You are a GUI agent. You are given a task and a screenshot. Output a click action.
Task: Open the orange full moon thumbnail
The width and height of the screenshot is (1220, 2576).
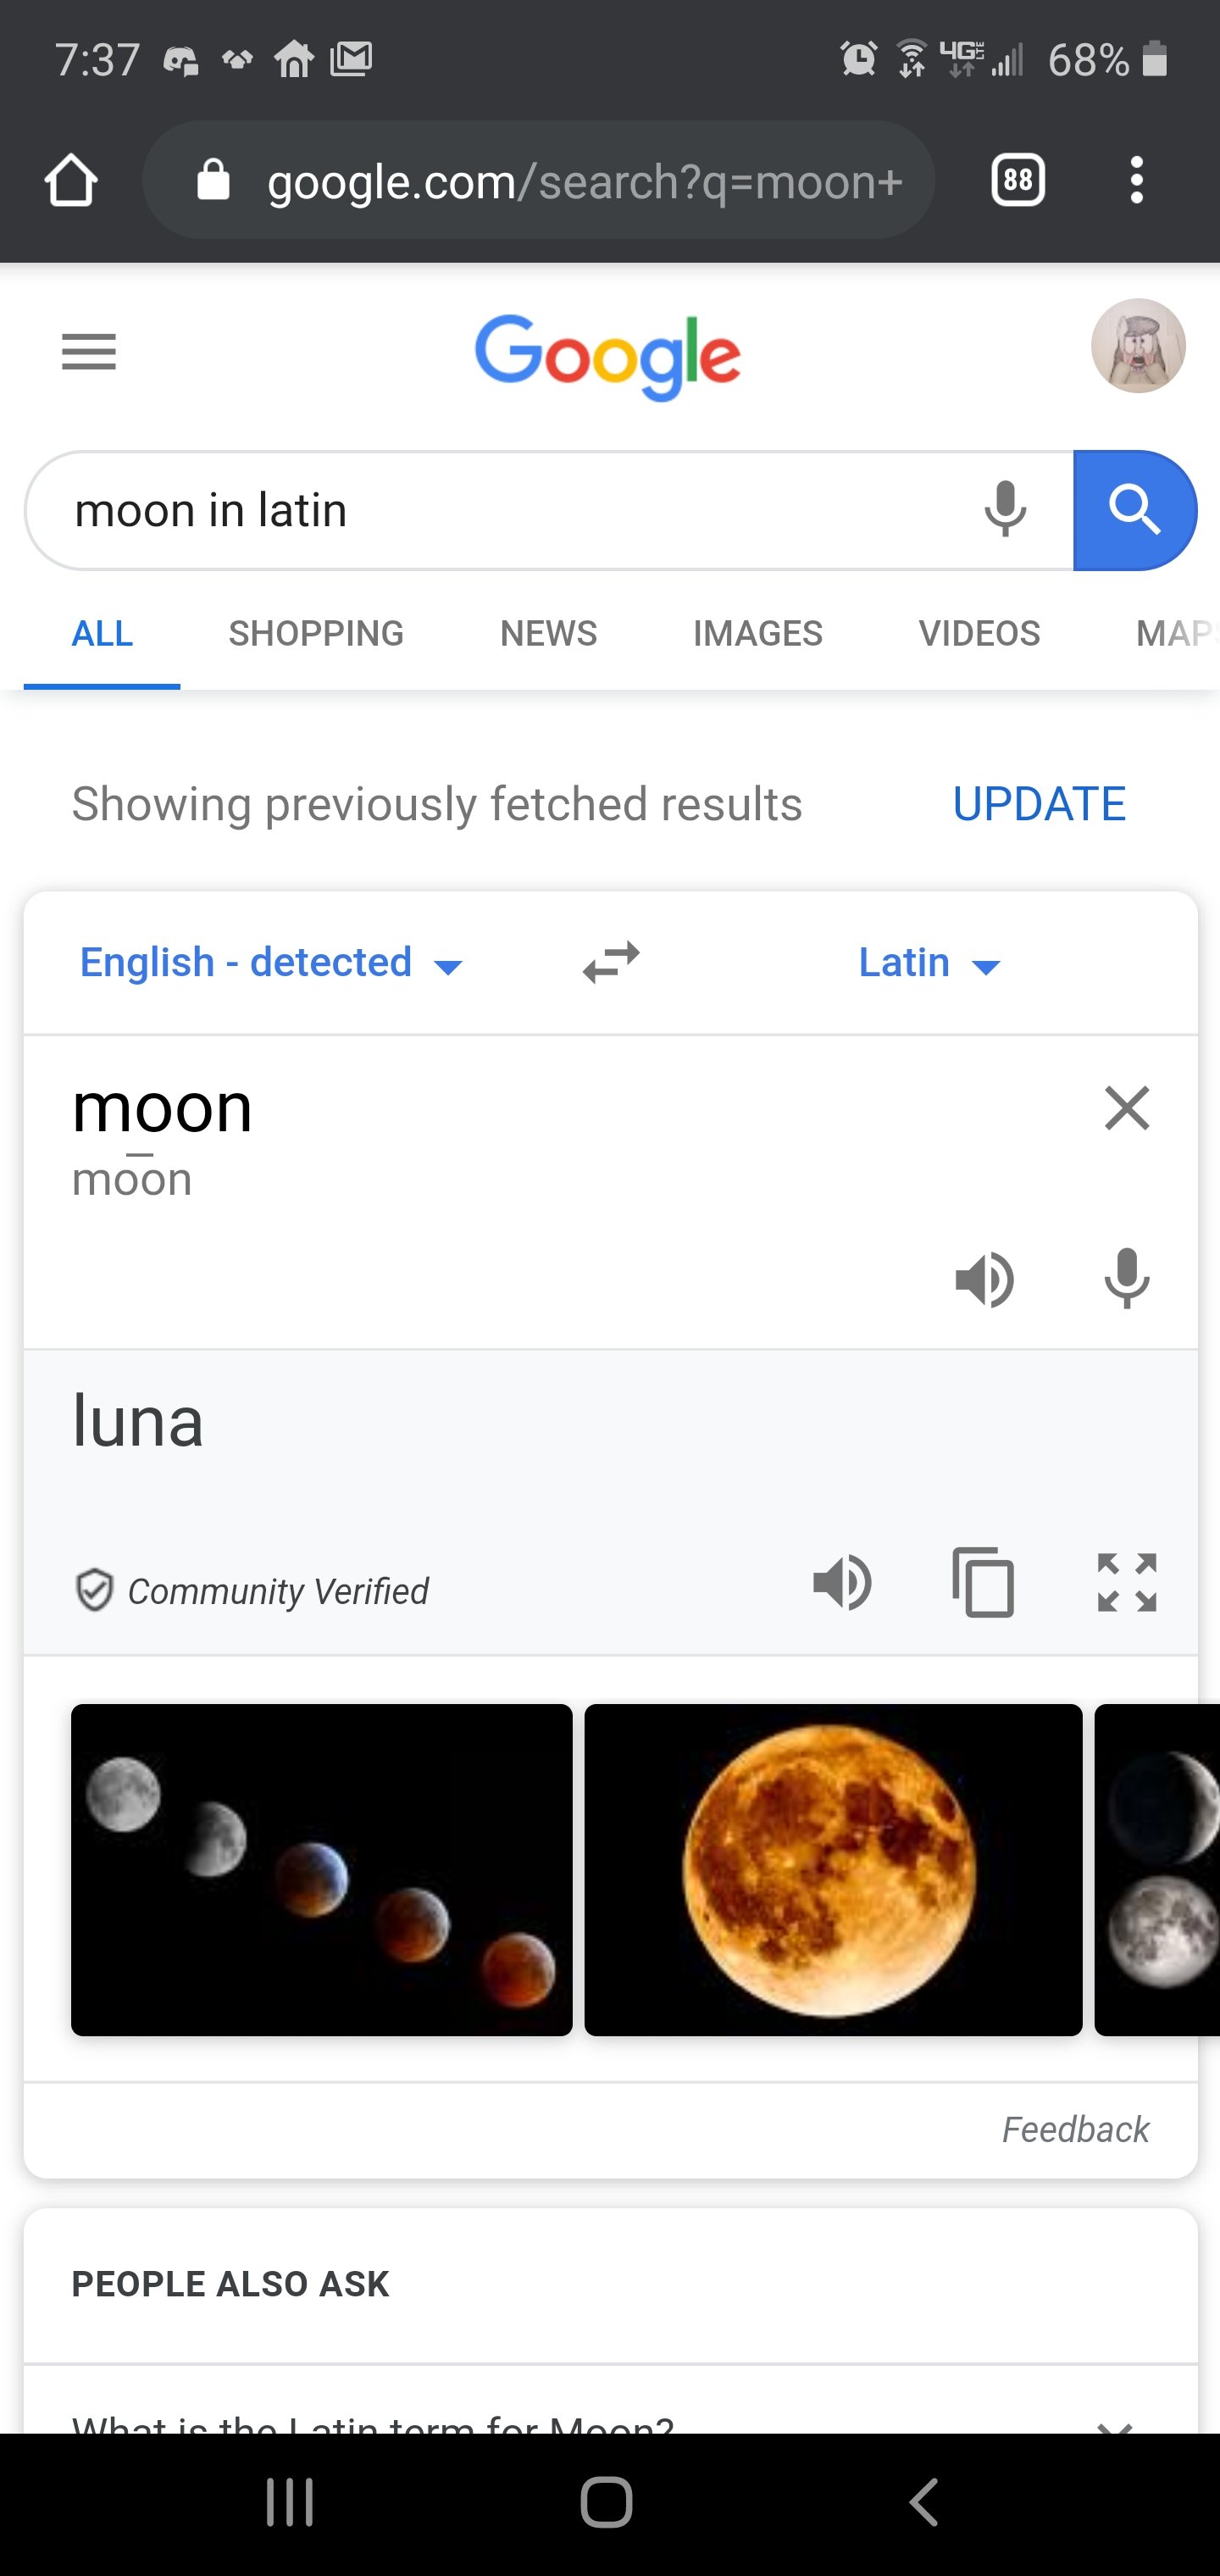click(x=833, y=1870)
